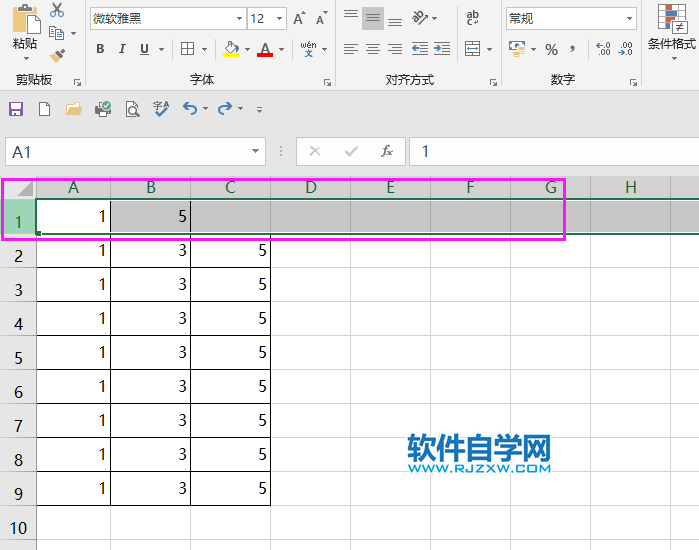Click the Select All corner triangle
699x550 pixels.
[25, 189]
